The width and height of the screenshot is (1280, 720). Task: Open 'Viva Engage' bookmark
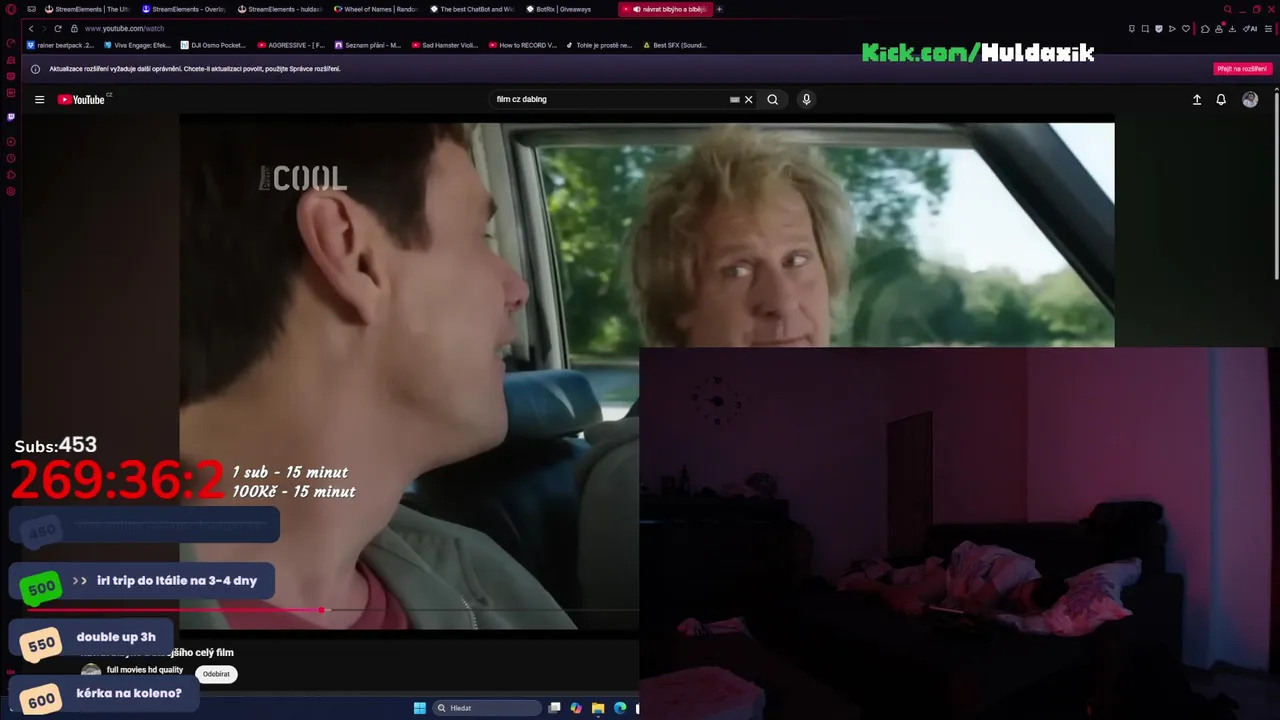point(138,45)
